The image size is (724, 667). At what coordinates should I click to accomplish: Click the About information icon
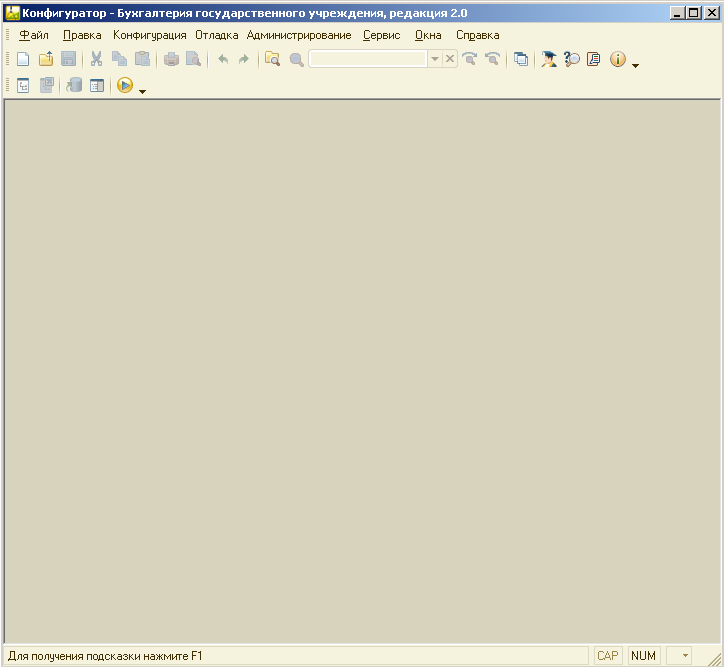(x=617, y=59)
